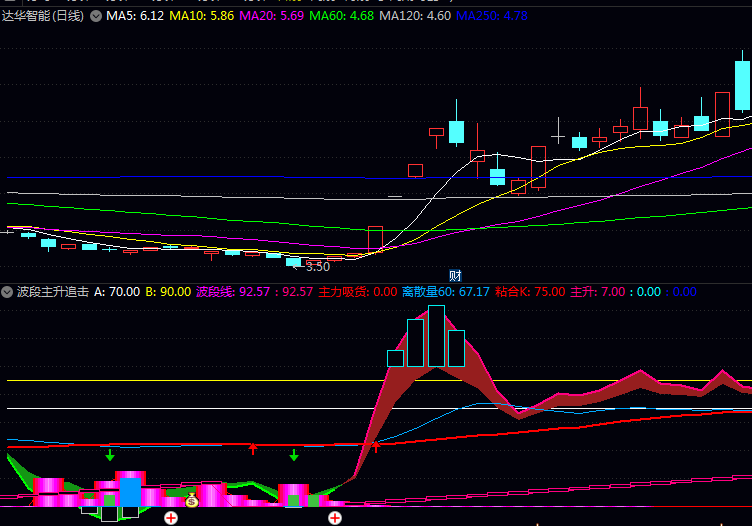752x526 pixels.
Task: Click the 达华智能(日线) stock title
Action: 45,16
